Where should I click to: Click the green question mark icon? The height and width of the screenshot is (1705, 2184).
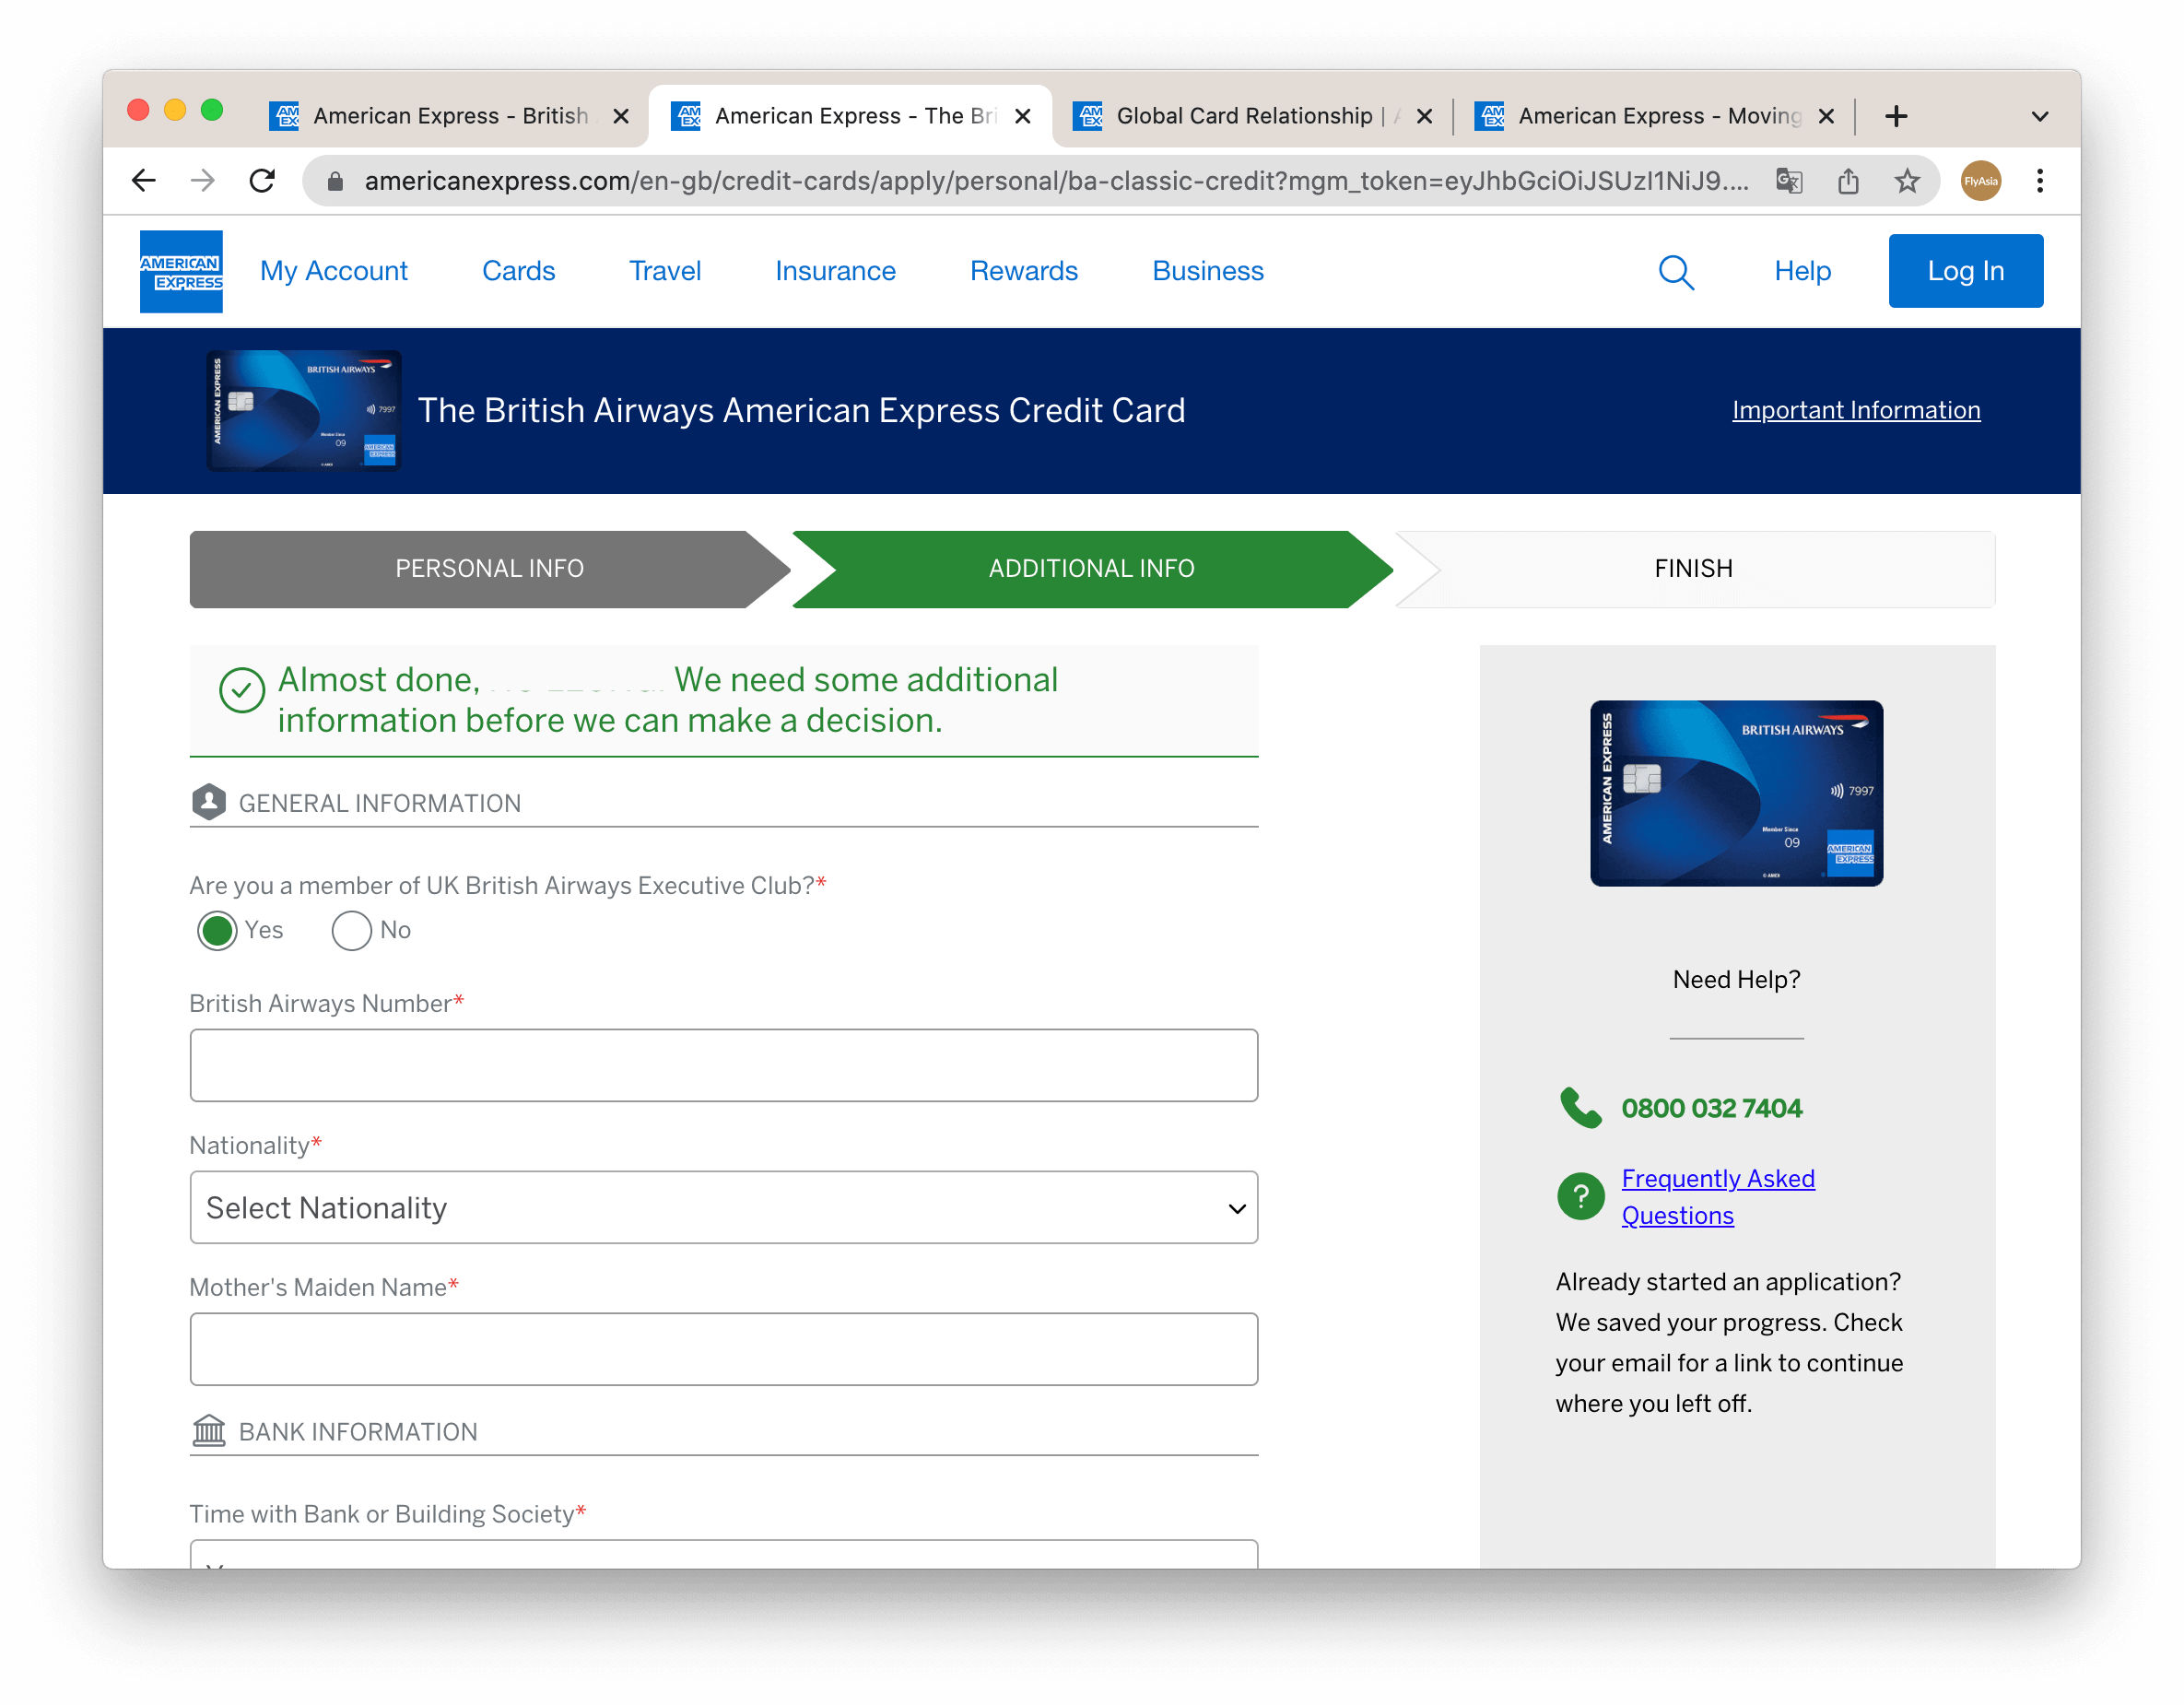coord(1581,1196)
